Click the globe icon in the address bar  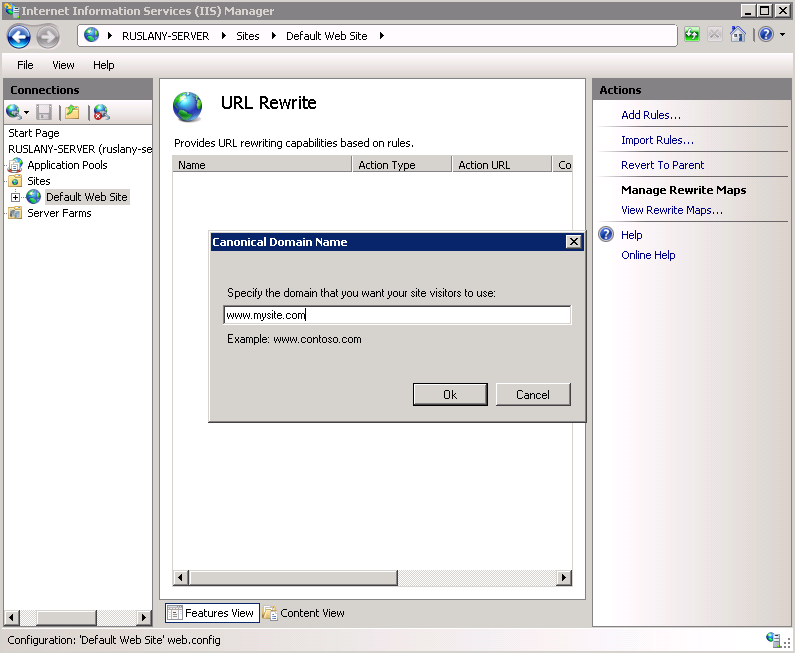coord(92,35)
